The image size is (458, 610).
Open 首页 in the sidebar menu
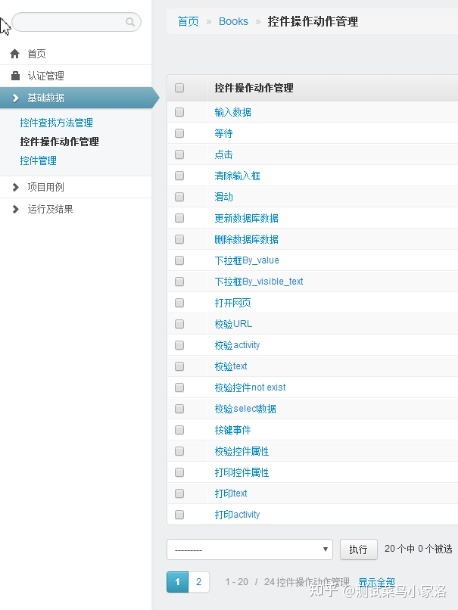(37, 54)
